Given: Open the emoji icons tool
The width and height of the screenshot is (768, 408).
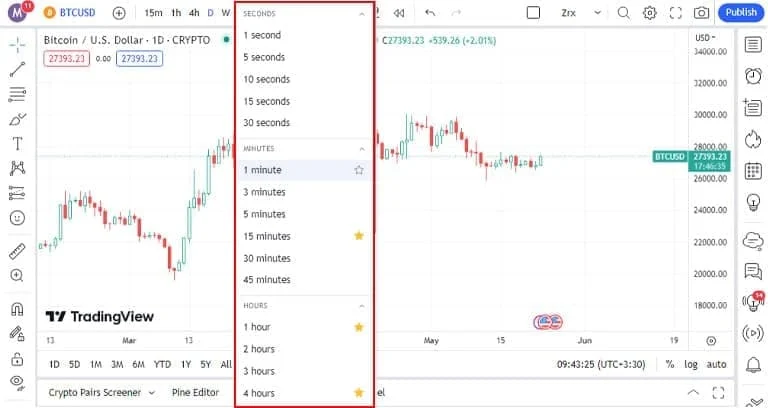Looking at the screenshot, I should pyautogui.click(x=17, y=217).
